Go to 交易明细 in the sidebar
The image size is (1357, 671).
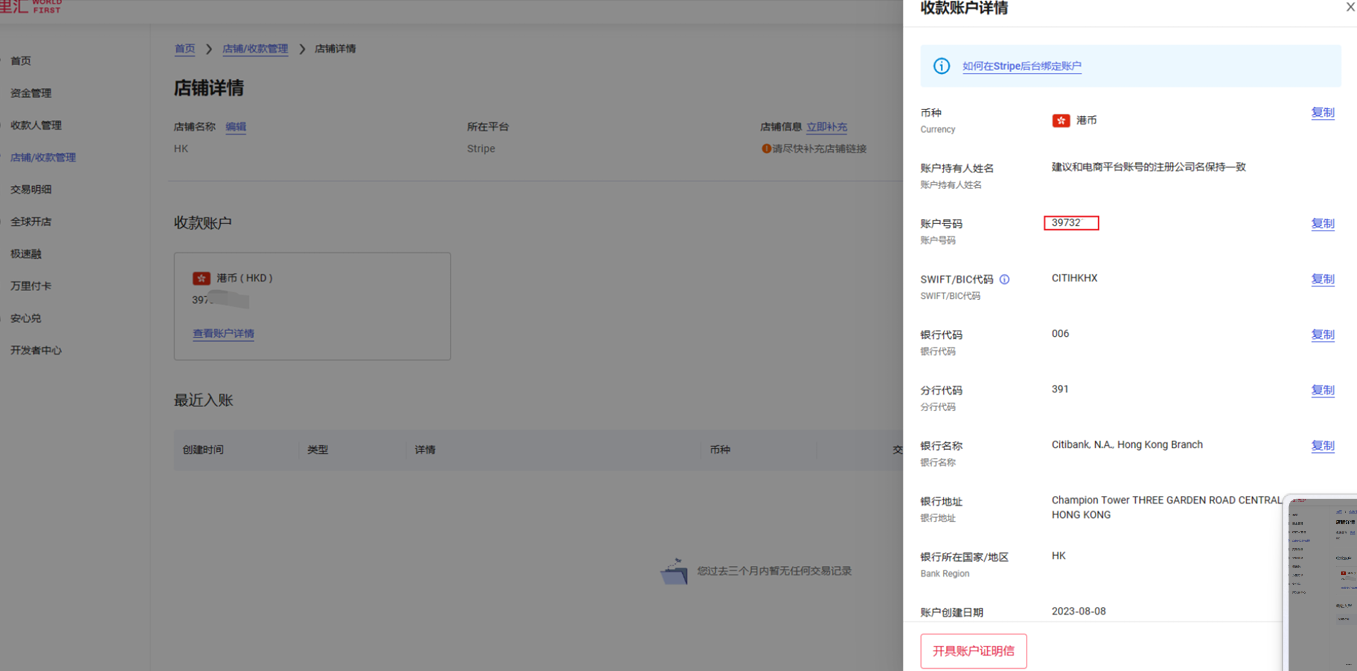pyautogui.click(x=31, y=189)
